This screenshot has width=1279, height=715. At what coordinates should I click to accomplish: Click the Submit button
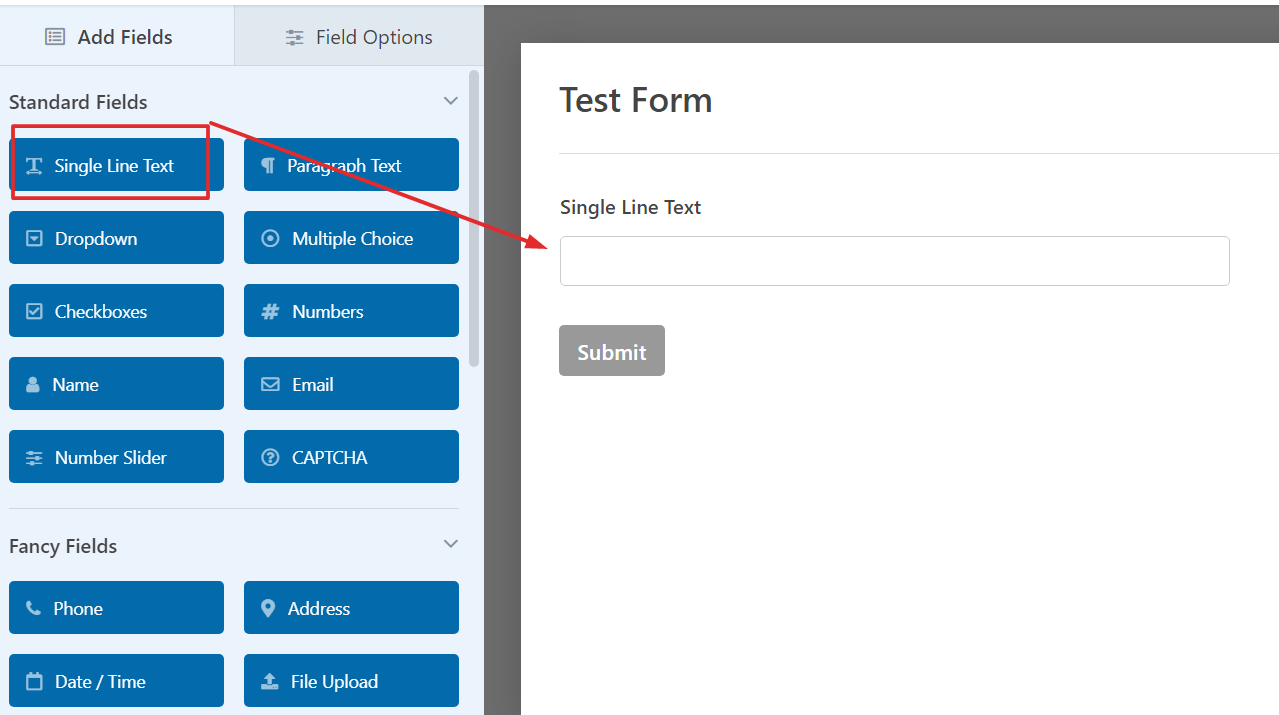[x=611, y=350]
